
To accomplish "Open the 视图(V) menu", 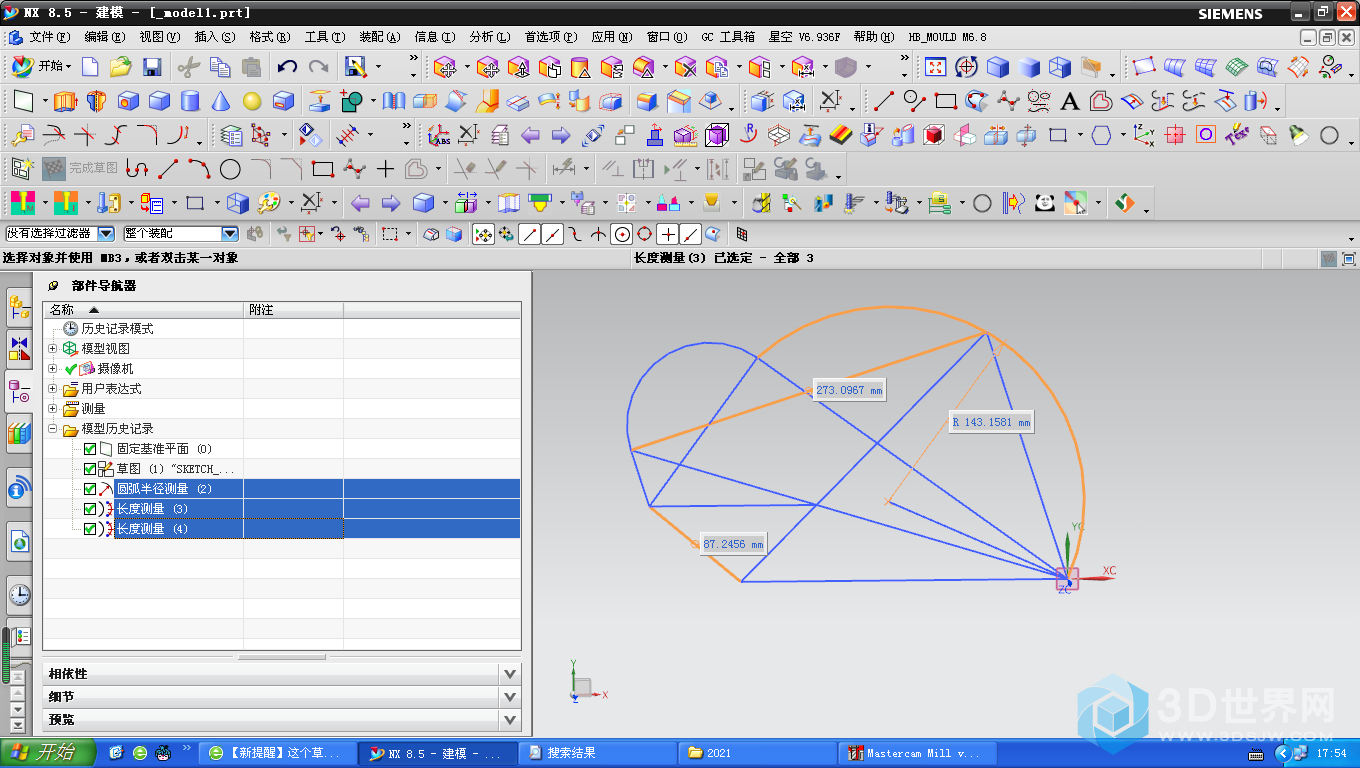I will point(160,37).
